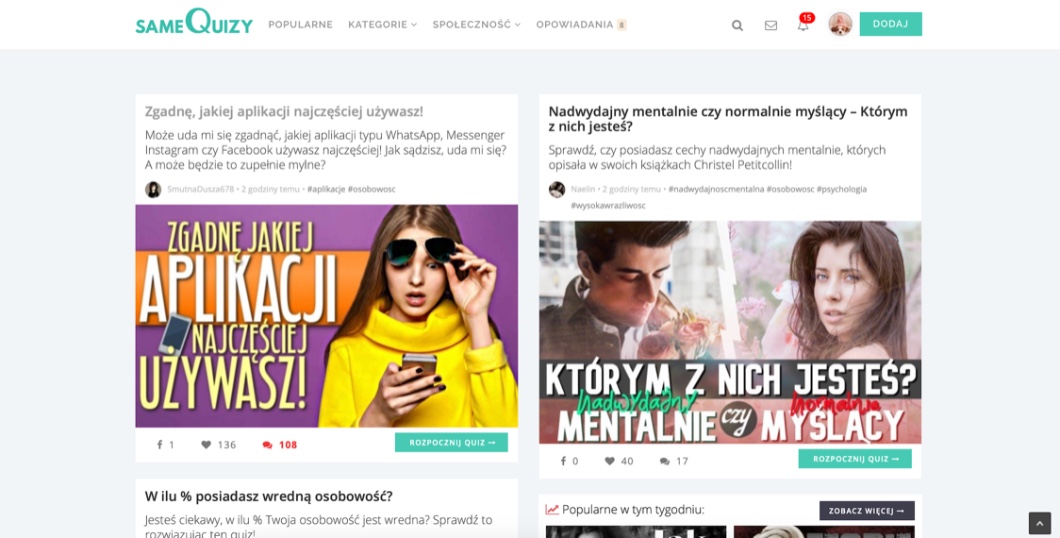Screen dimensions: 1060x538
Task: Expand the Społeczność dropdown menu
Action: [x=476, y=24]
